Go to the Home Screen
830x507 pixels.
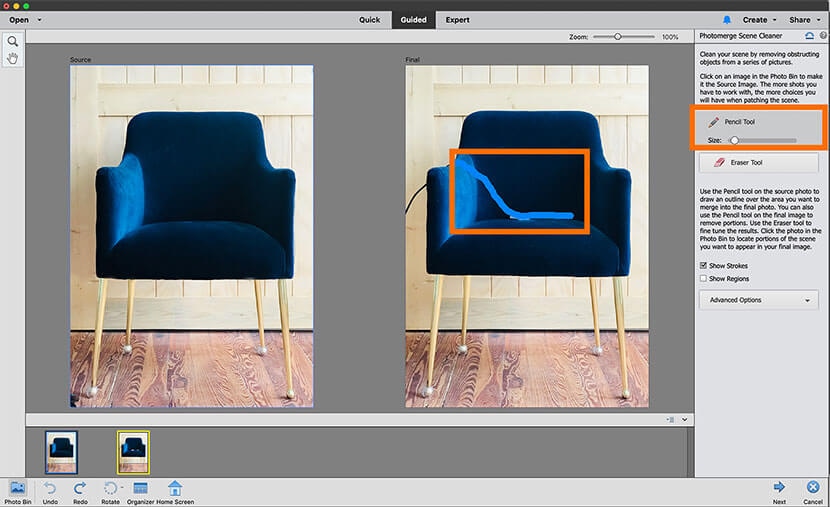[x=175, y=488]
